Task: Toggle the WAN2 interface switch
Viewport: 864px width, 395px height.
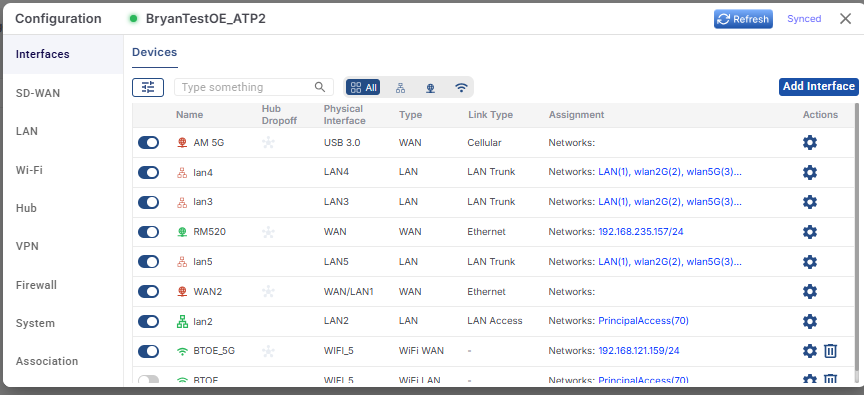Action: (148, 291)
